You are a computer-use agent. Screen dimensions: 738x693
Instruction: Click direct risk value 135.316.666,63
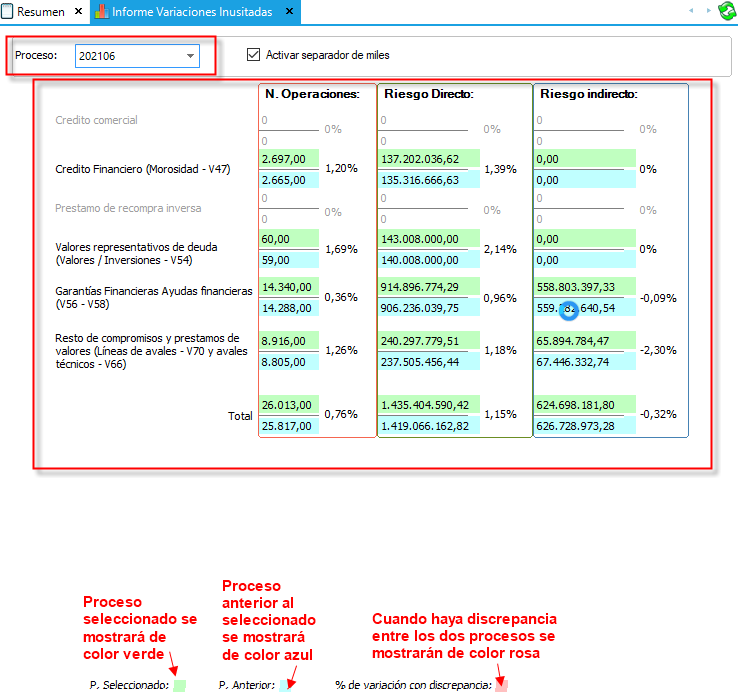429,180
